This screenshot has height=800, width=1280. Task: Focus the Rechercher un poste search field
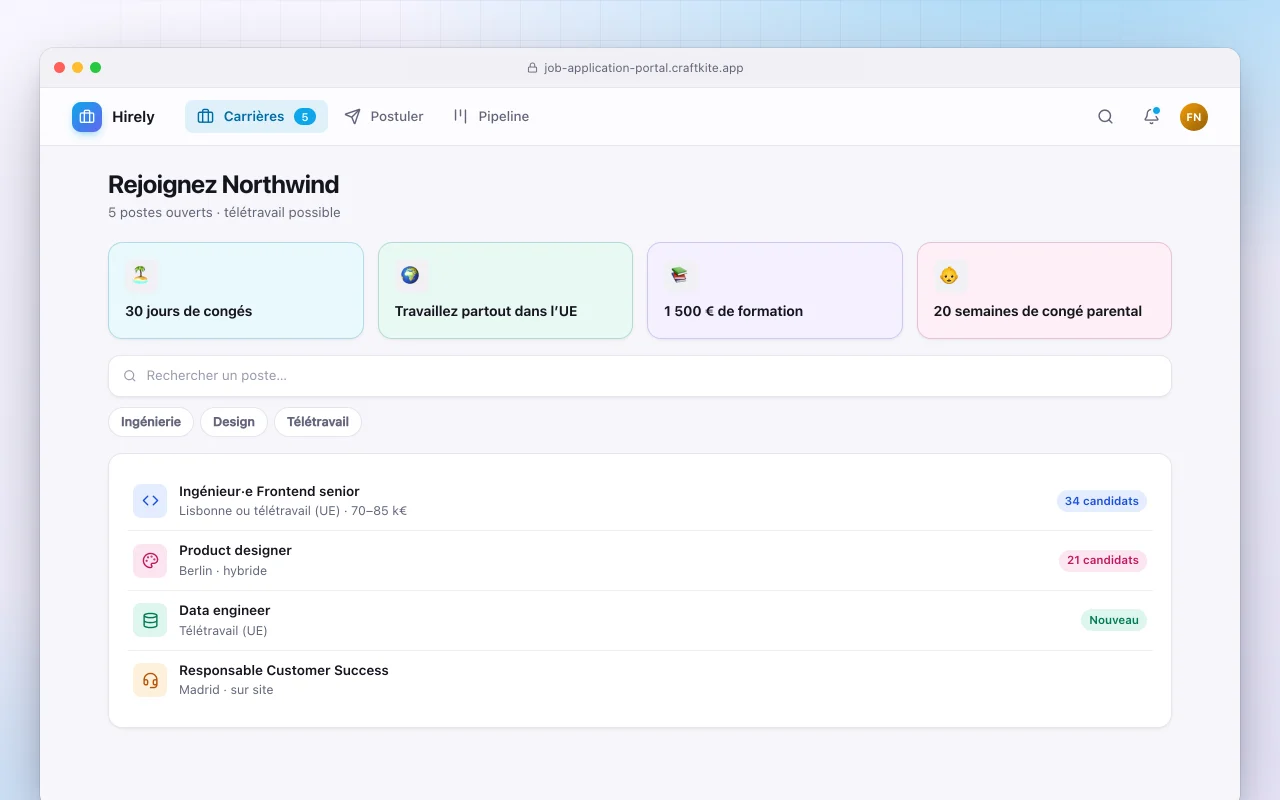click(x=640, y=376)
